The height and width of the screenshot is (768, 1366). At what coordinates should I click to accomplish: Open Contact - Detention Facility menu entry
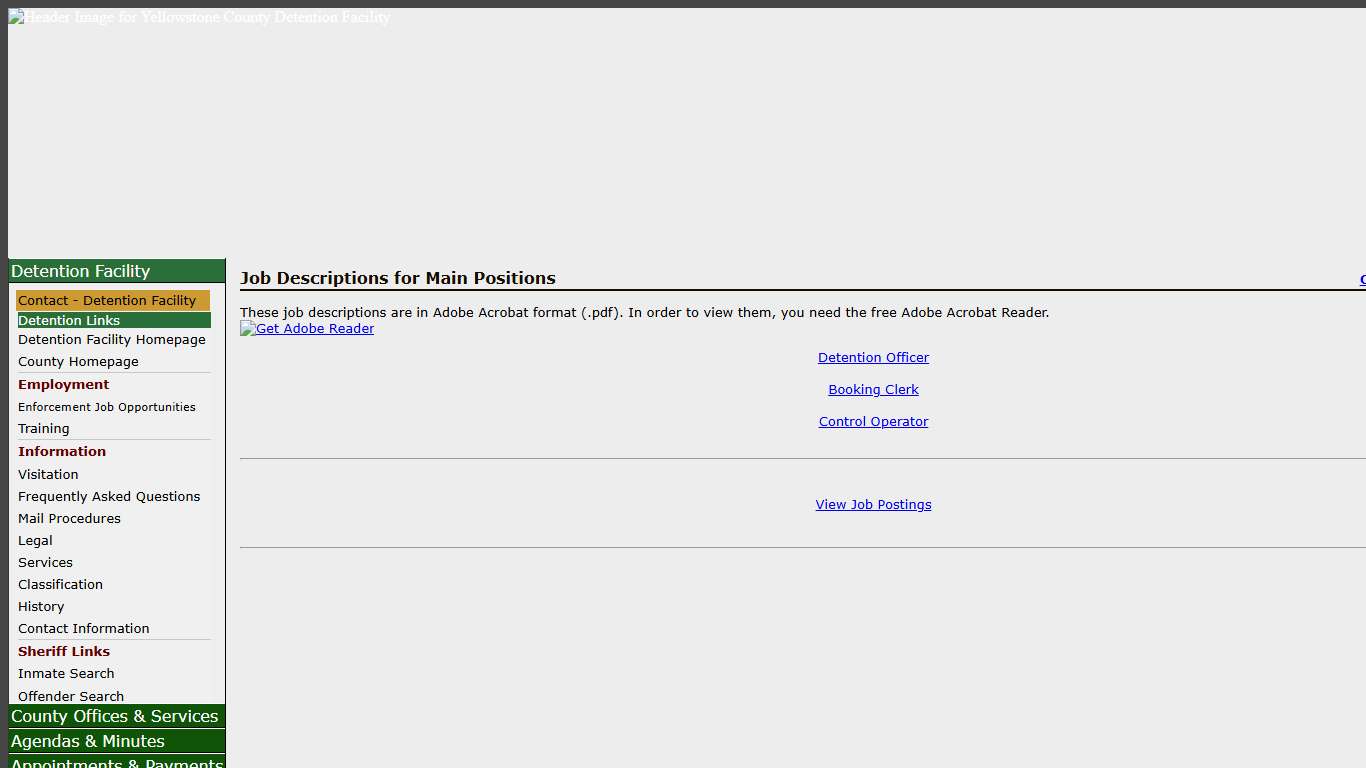point(106,300)
